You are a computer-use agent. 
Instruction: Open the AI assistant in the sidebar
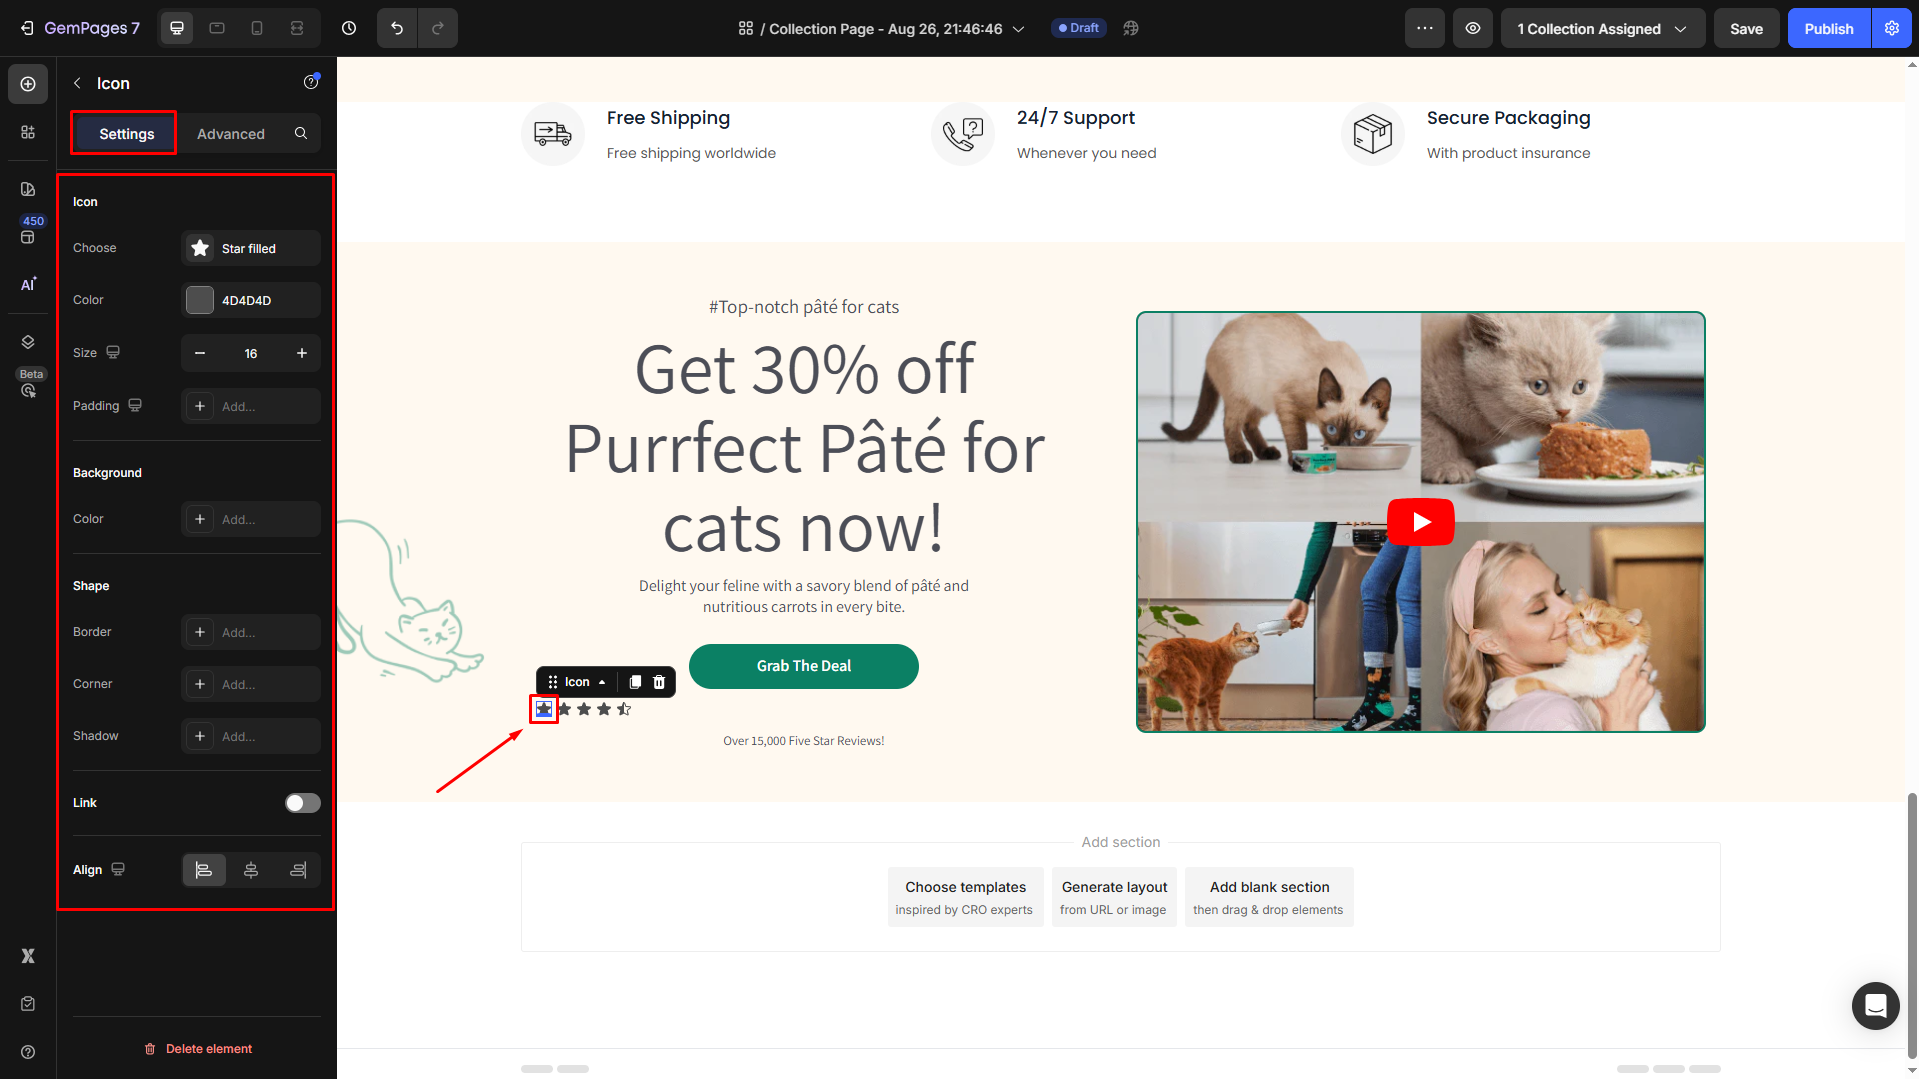[x=28, y=284]
